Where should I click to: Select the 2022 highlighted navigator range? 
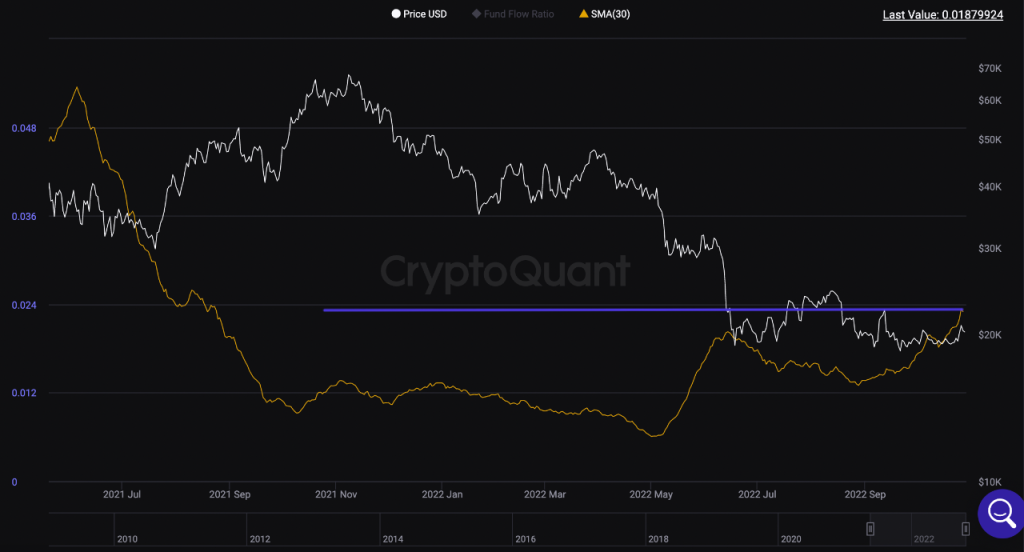pyautogui.click(x=918, y=529)
